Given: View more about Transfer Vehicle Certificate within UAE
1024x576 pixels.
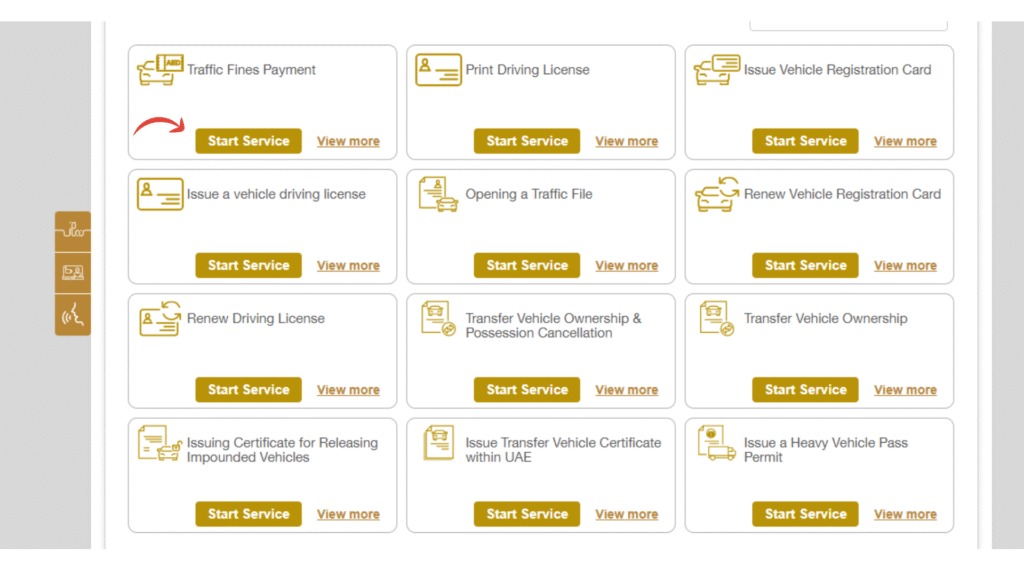Looking at the screenshot, I should coord(626,514).
